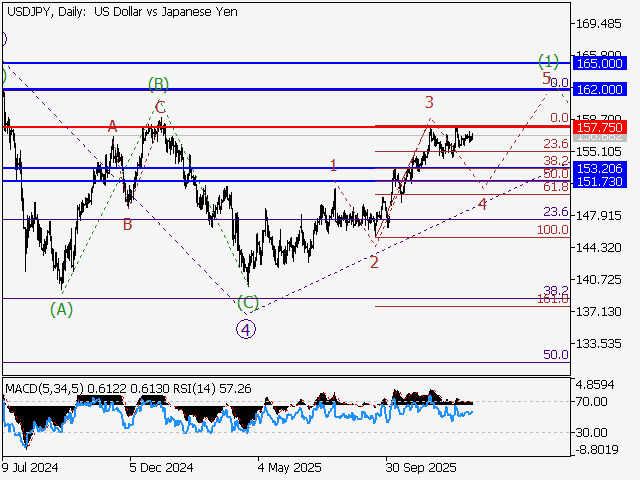Click the MACD(5,34,5) indicator label
The height and width of the screenshot is (480, 640).
pyautogui.click(x=38, y=386)
